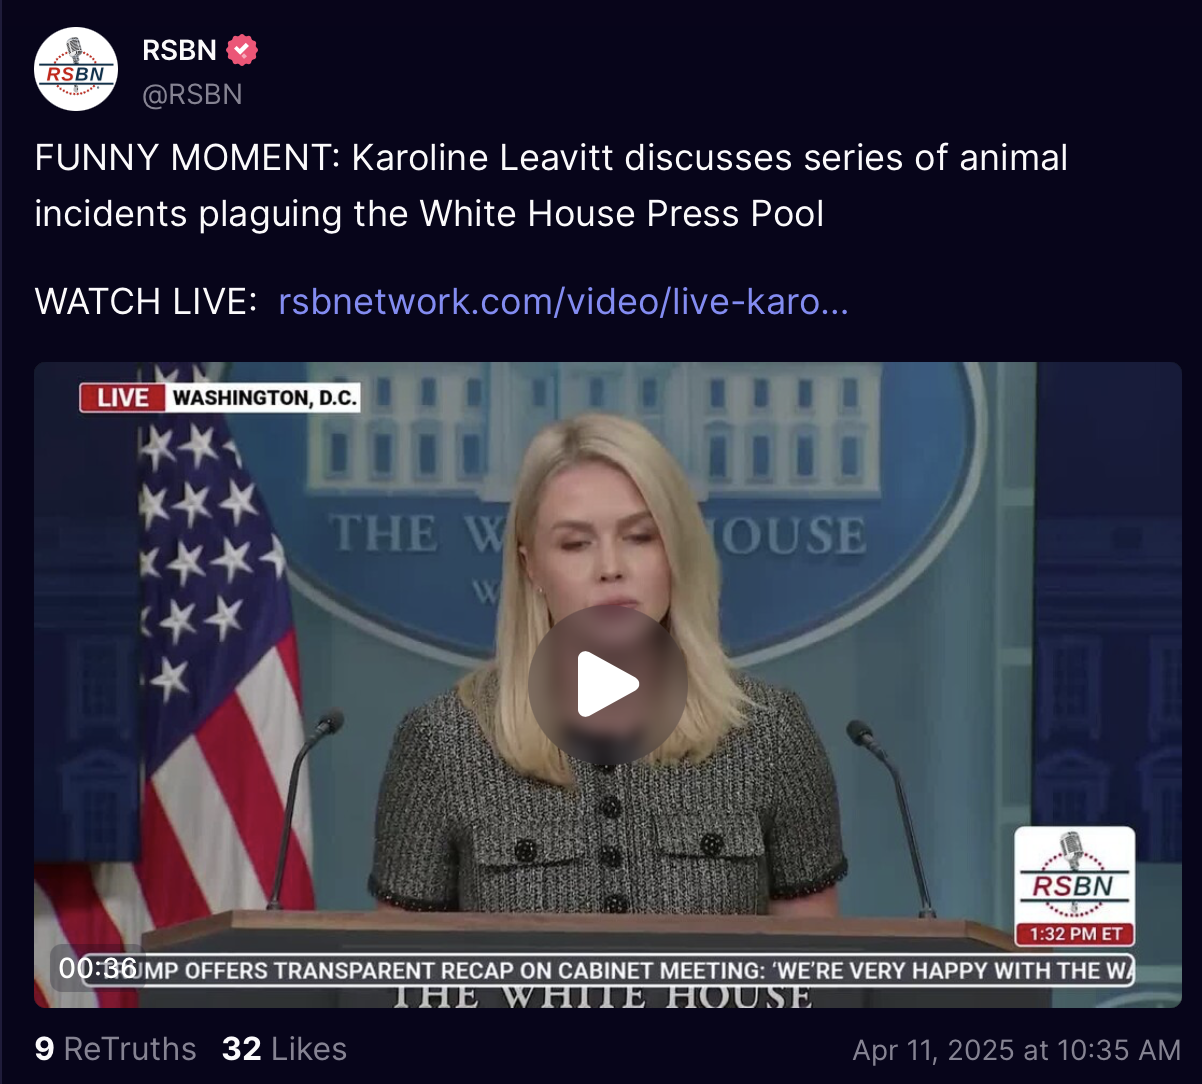
Task: View the 32 Likes list
Action: [284, 1049]
